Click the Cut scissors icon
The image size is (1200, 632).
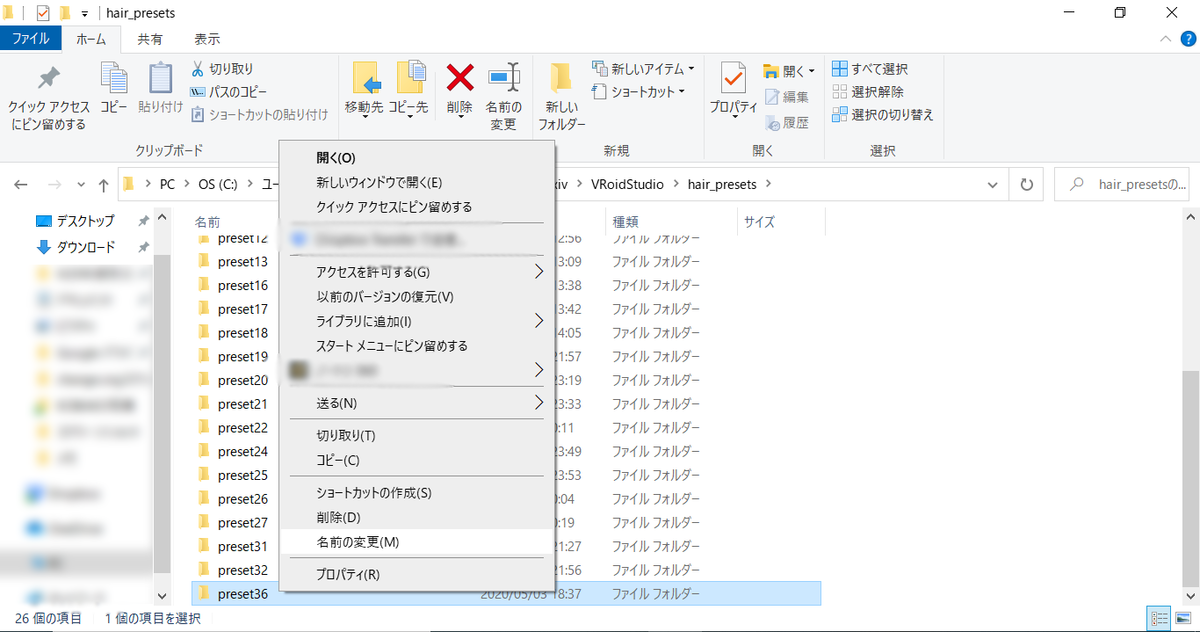[198, 69]
